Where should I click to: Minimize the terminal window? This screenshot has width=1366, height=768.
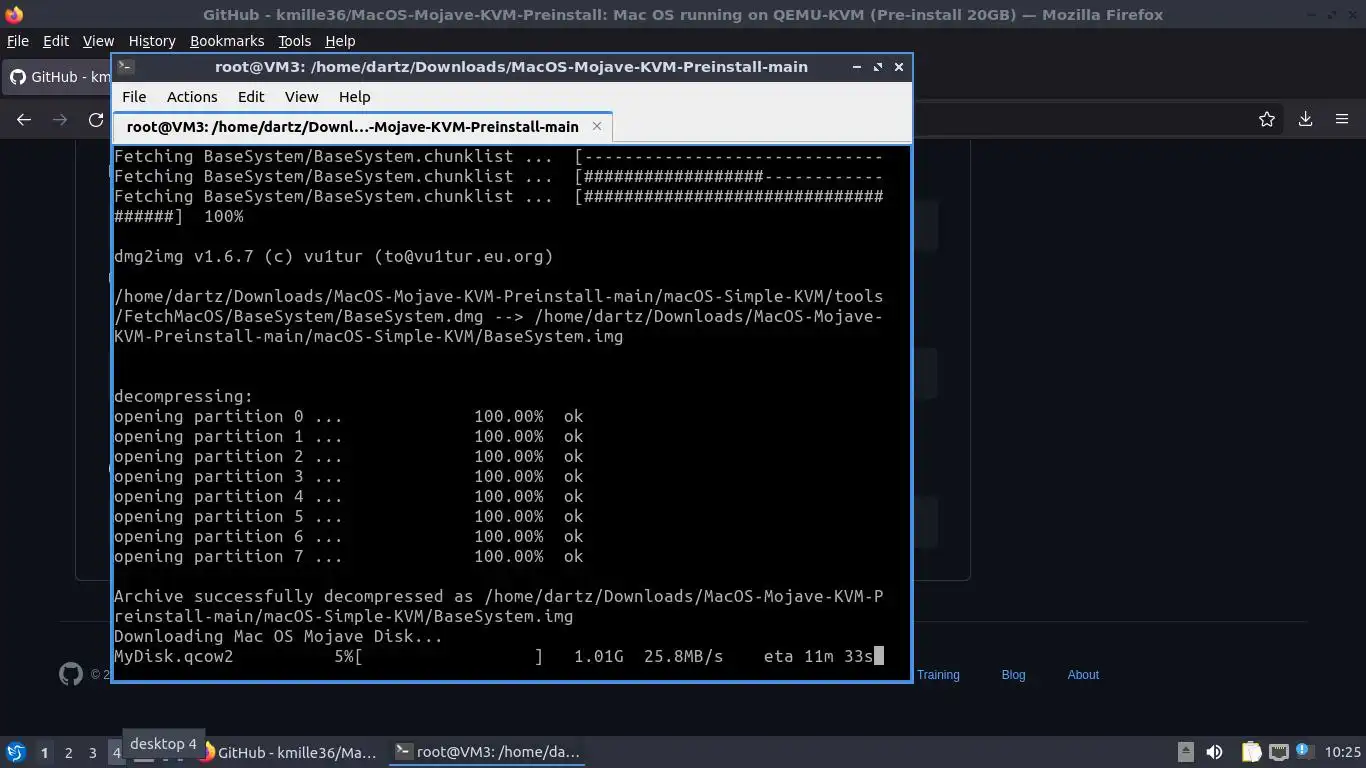click(x=857, y=67)
